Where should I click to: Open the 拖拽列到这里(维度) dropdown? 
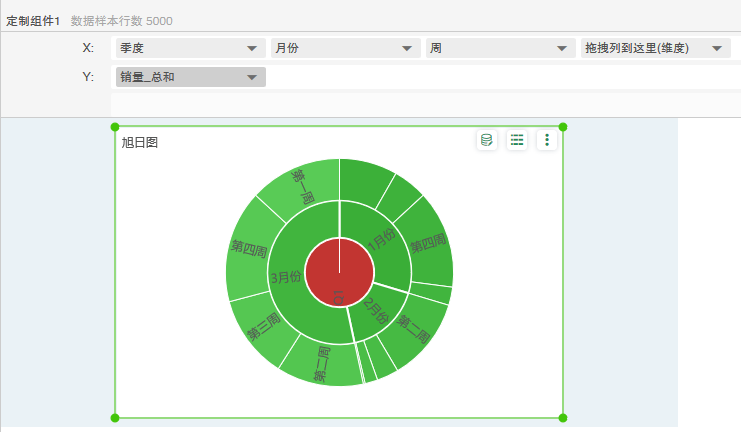click(716, 48)
